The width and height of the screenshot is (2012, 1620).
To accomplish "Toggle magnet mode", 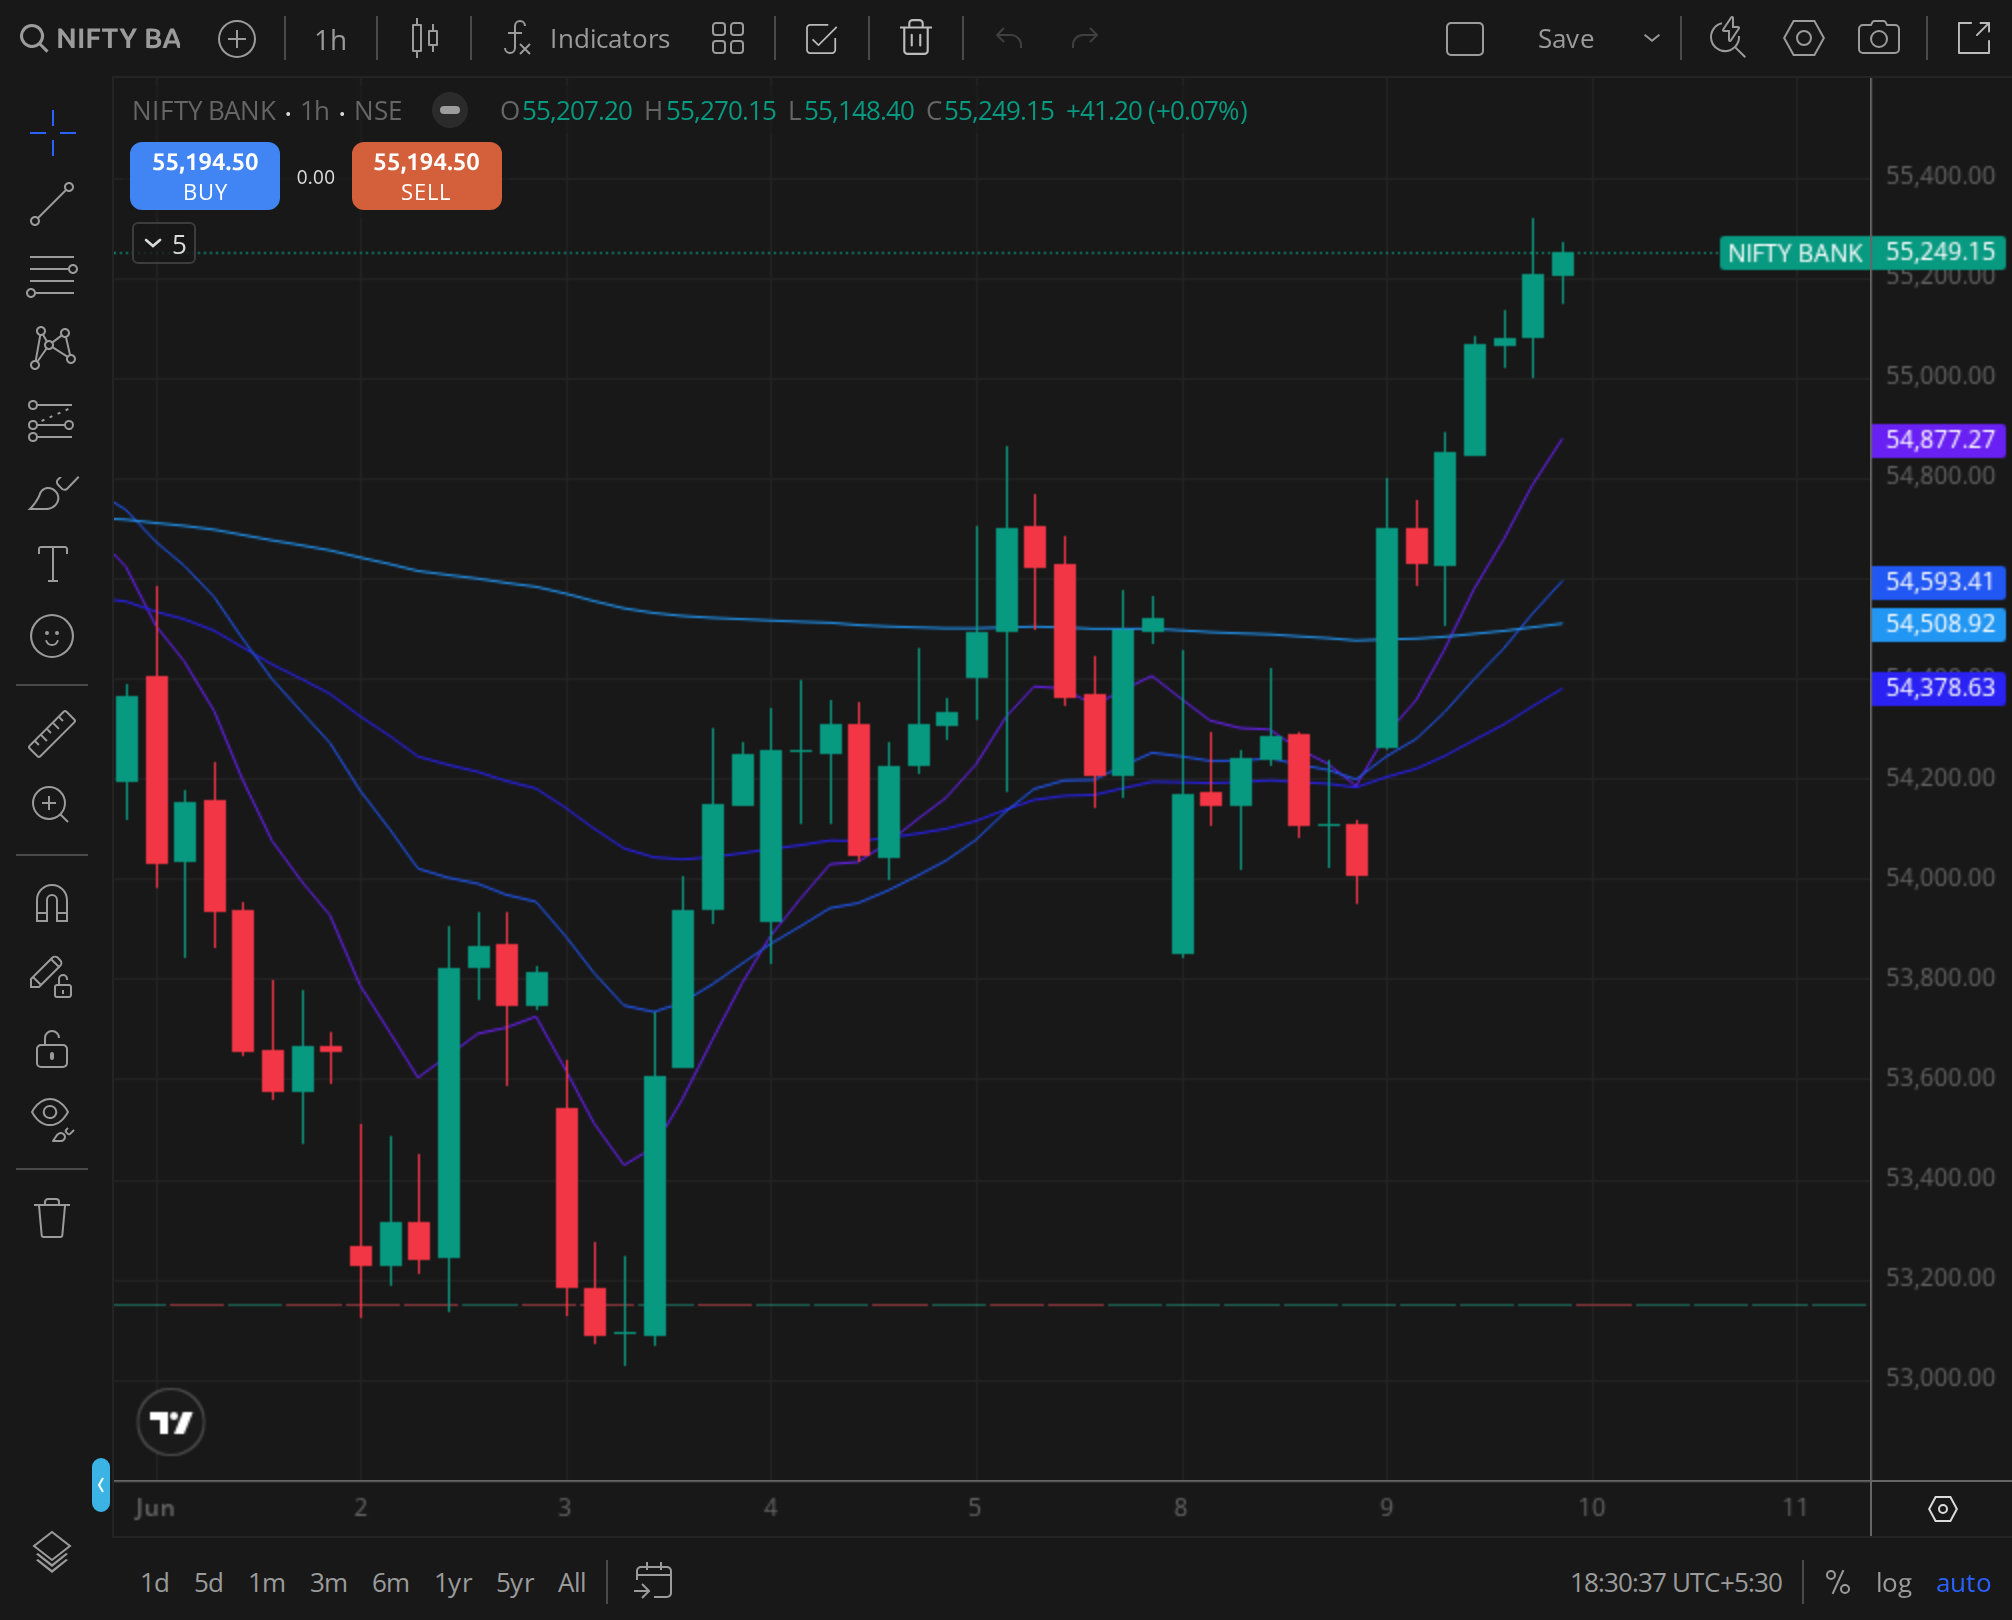I will 52,904.
